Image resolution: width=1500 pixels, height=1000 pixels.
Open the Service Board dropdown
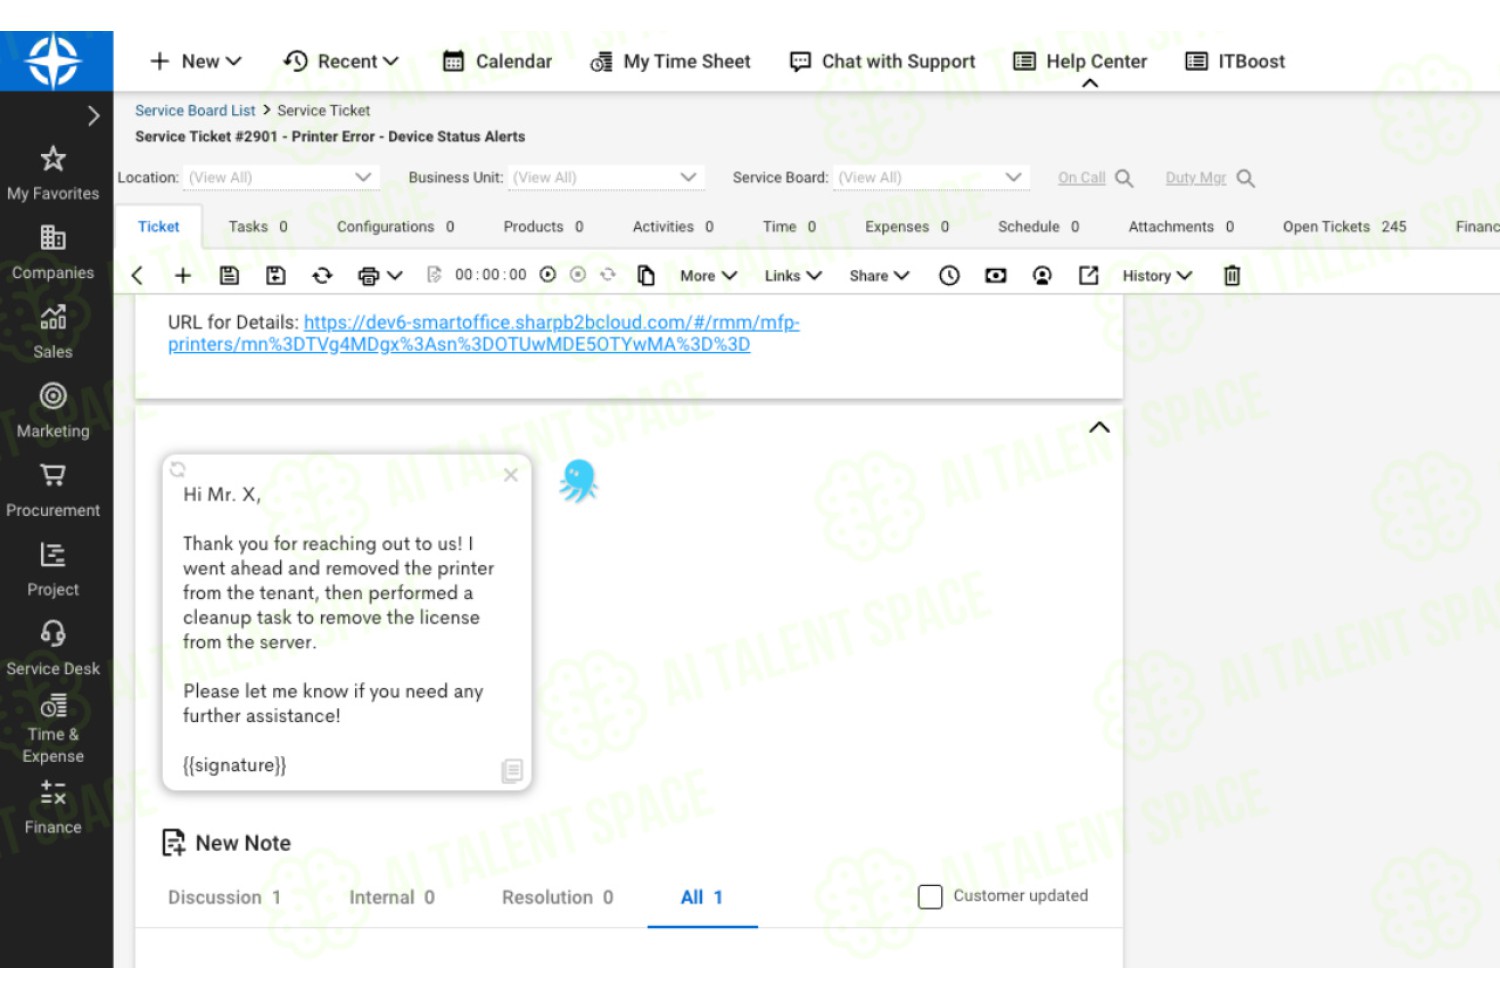tap(931, 177)
